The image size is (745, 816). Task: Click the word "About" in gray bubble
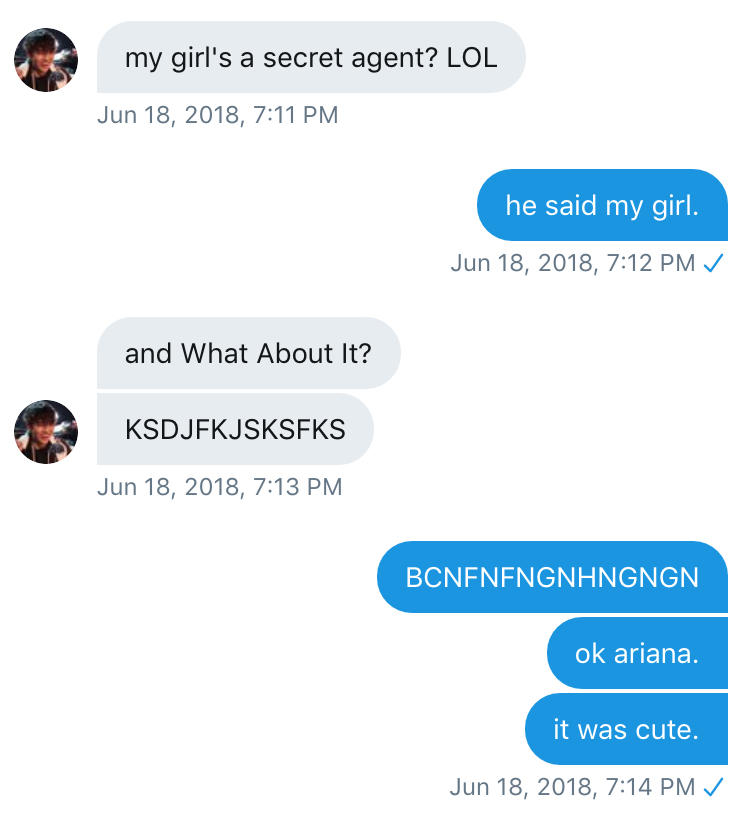point(295,353)
